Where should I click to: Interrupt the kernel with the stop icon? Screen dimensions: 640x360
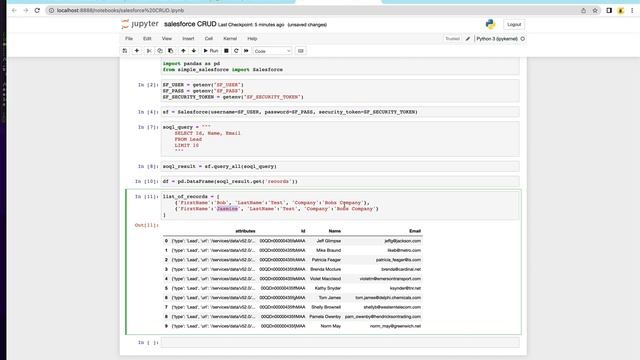pyautogui.click(x=226, y=51)
